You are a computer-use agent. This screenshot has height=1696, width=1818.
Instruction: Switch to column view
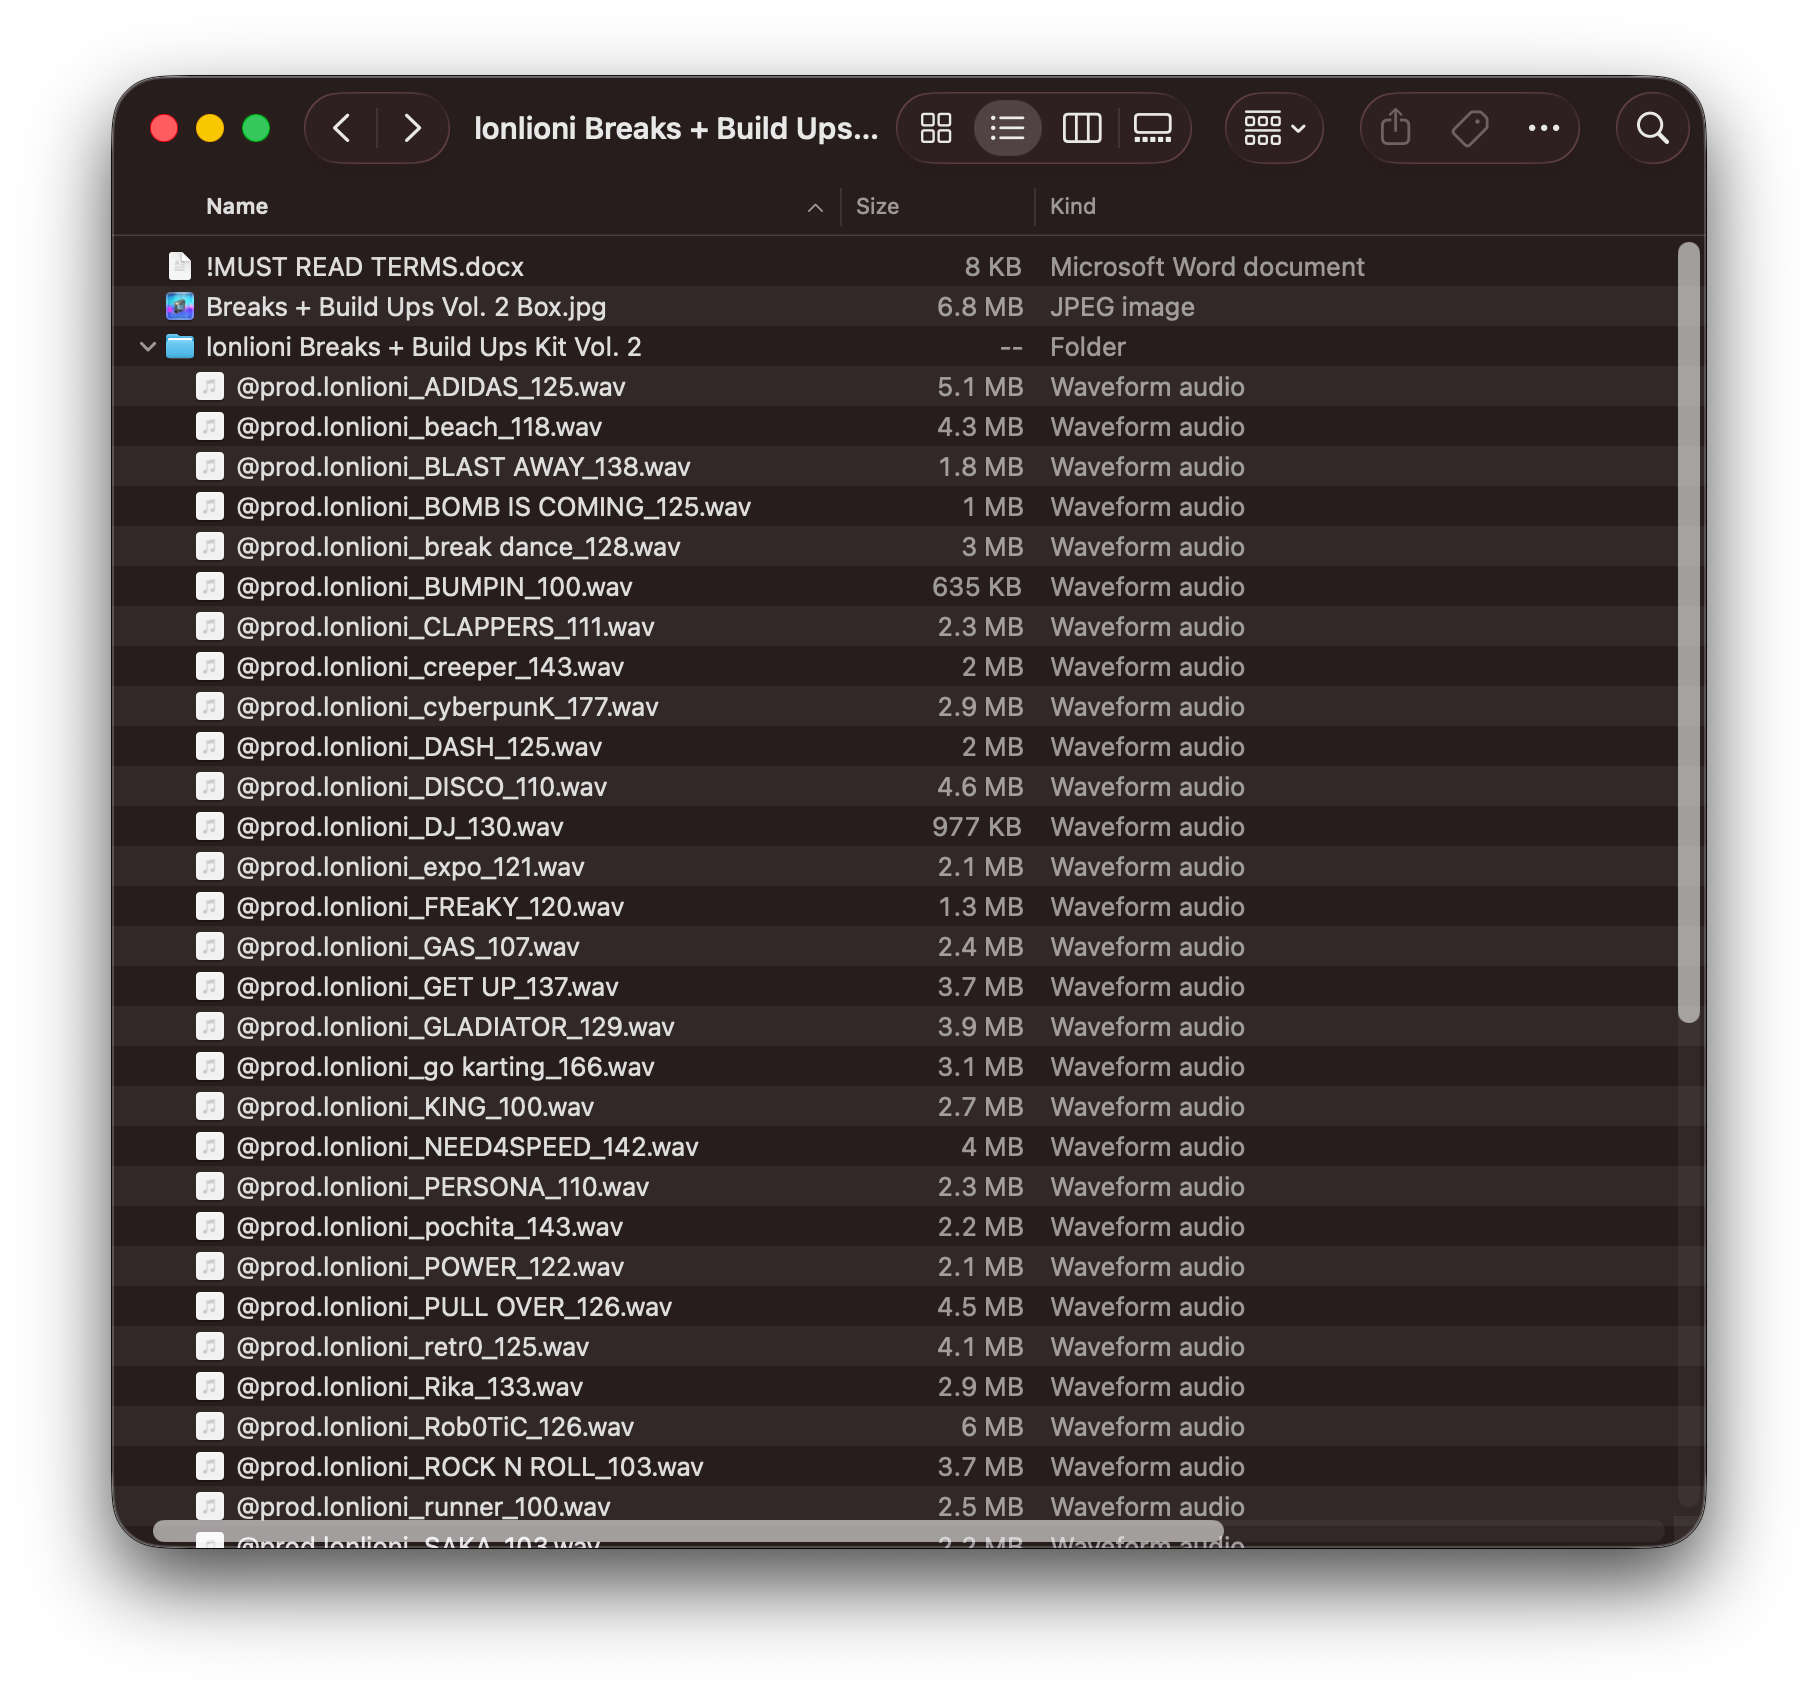point(1081,128)
